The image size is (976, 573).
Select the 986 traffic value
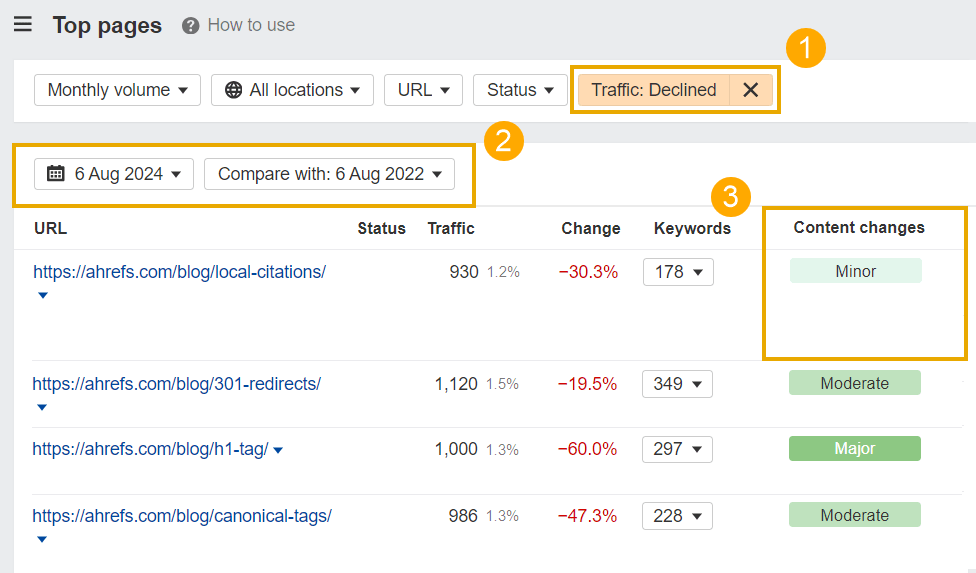[x=463, y=516]
